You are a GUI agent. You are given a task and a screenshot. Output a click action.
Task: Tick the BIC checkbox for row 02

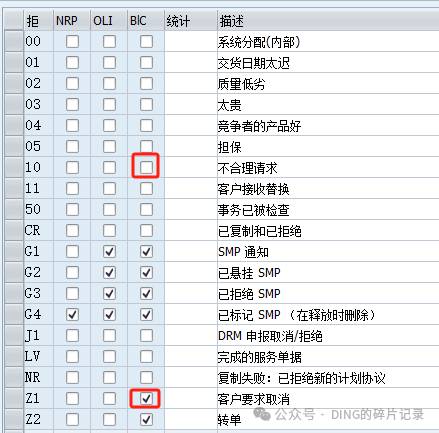[146, 84]
